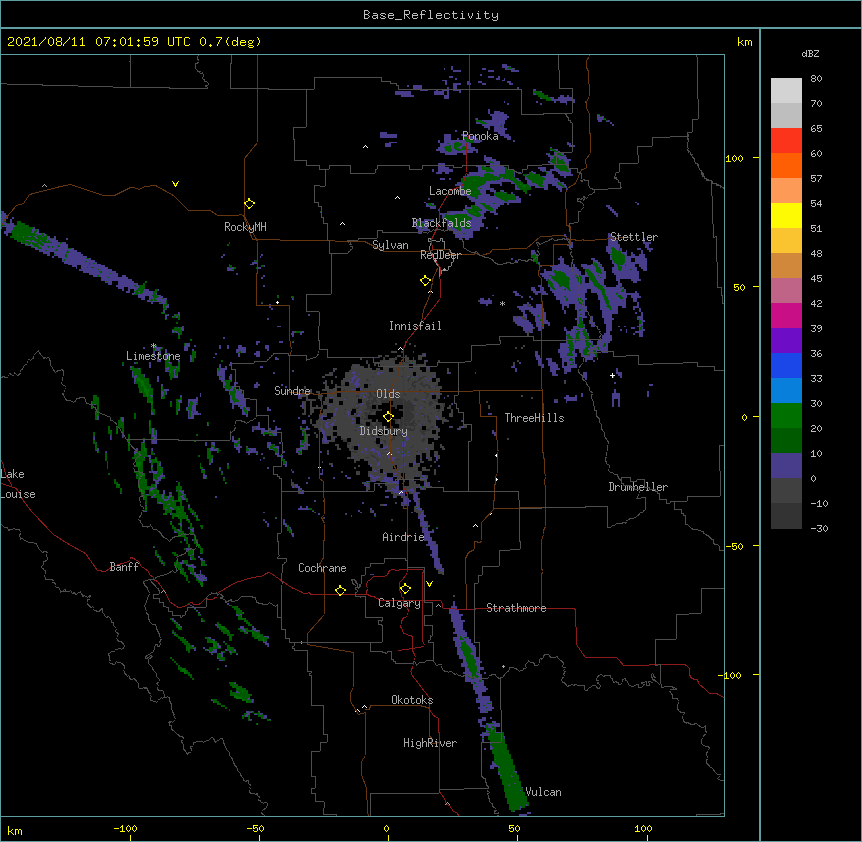Click the RockyMH map label

[245, 227]
